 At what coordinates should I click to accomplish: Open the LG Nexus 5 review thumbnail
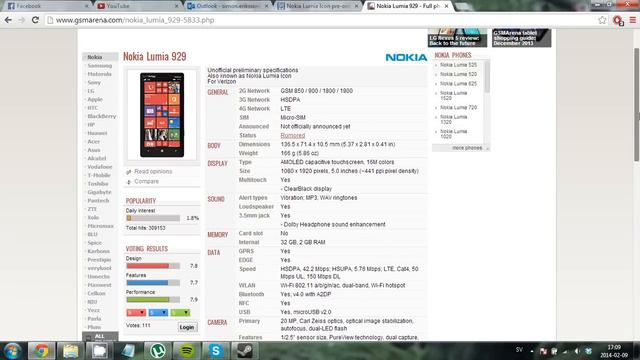pos(457,38)
